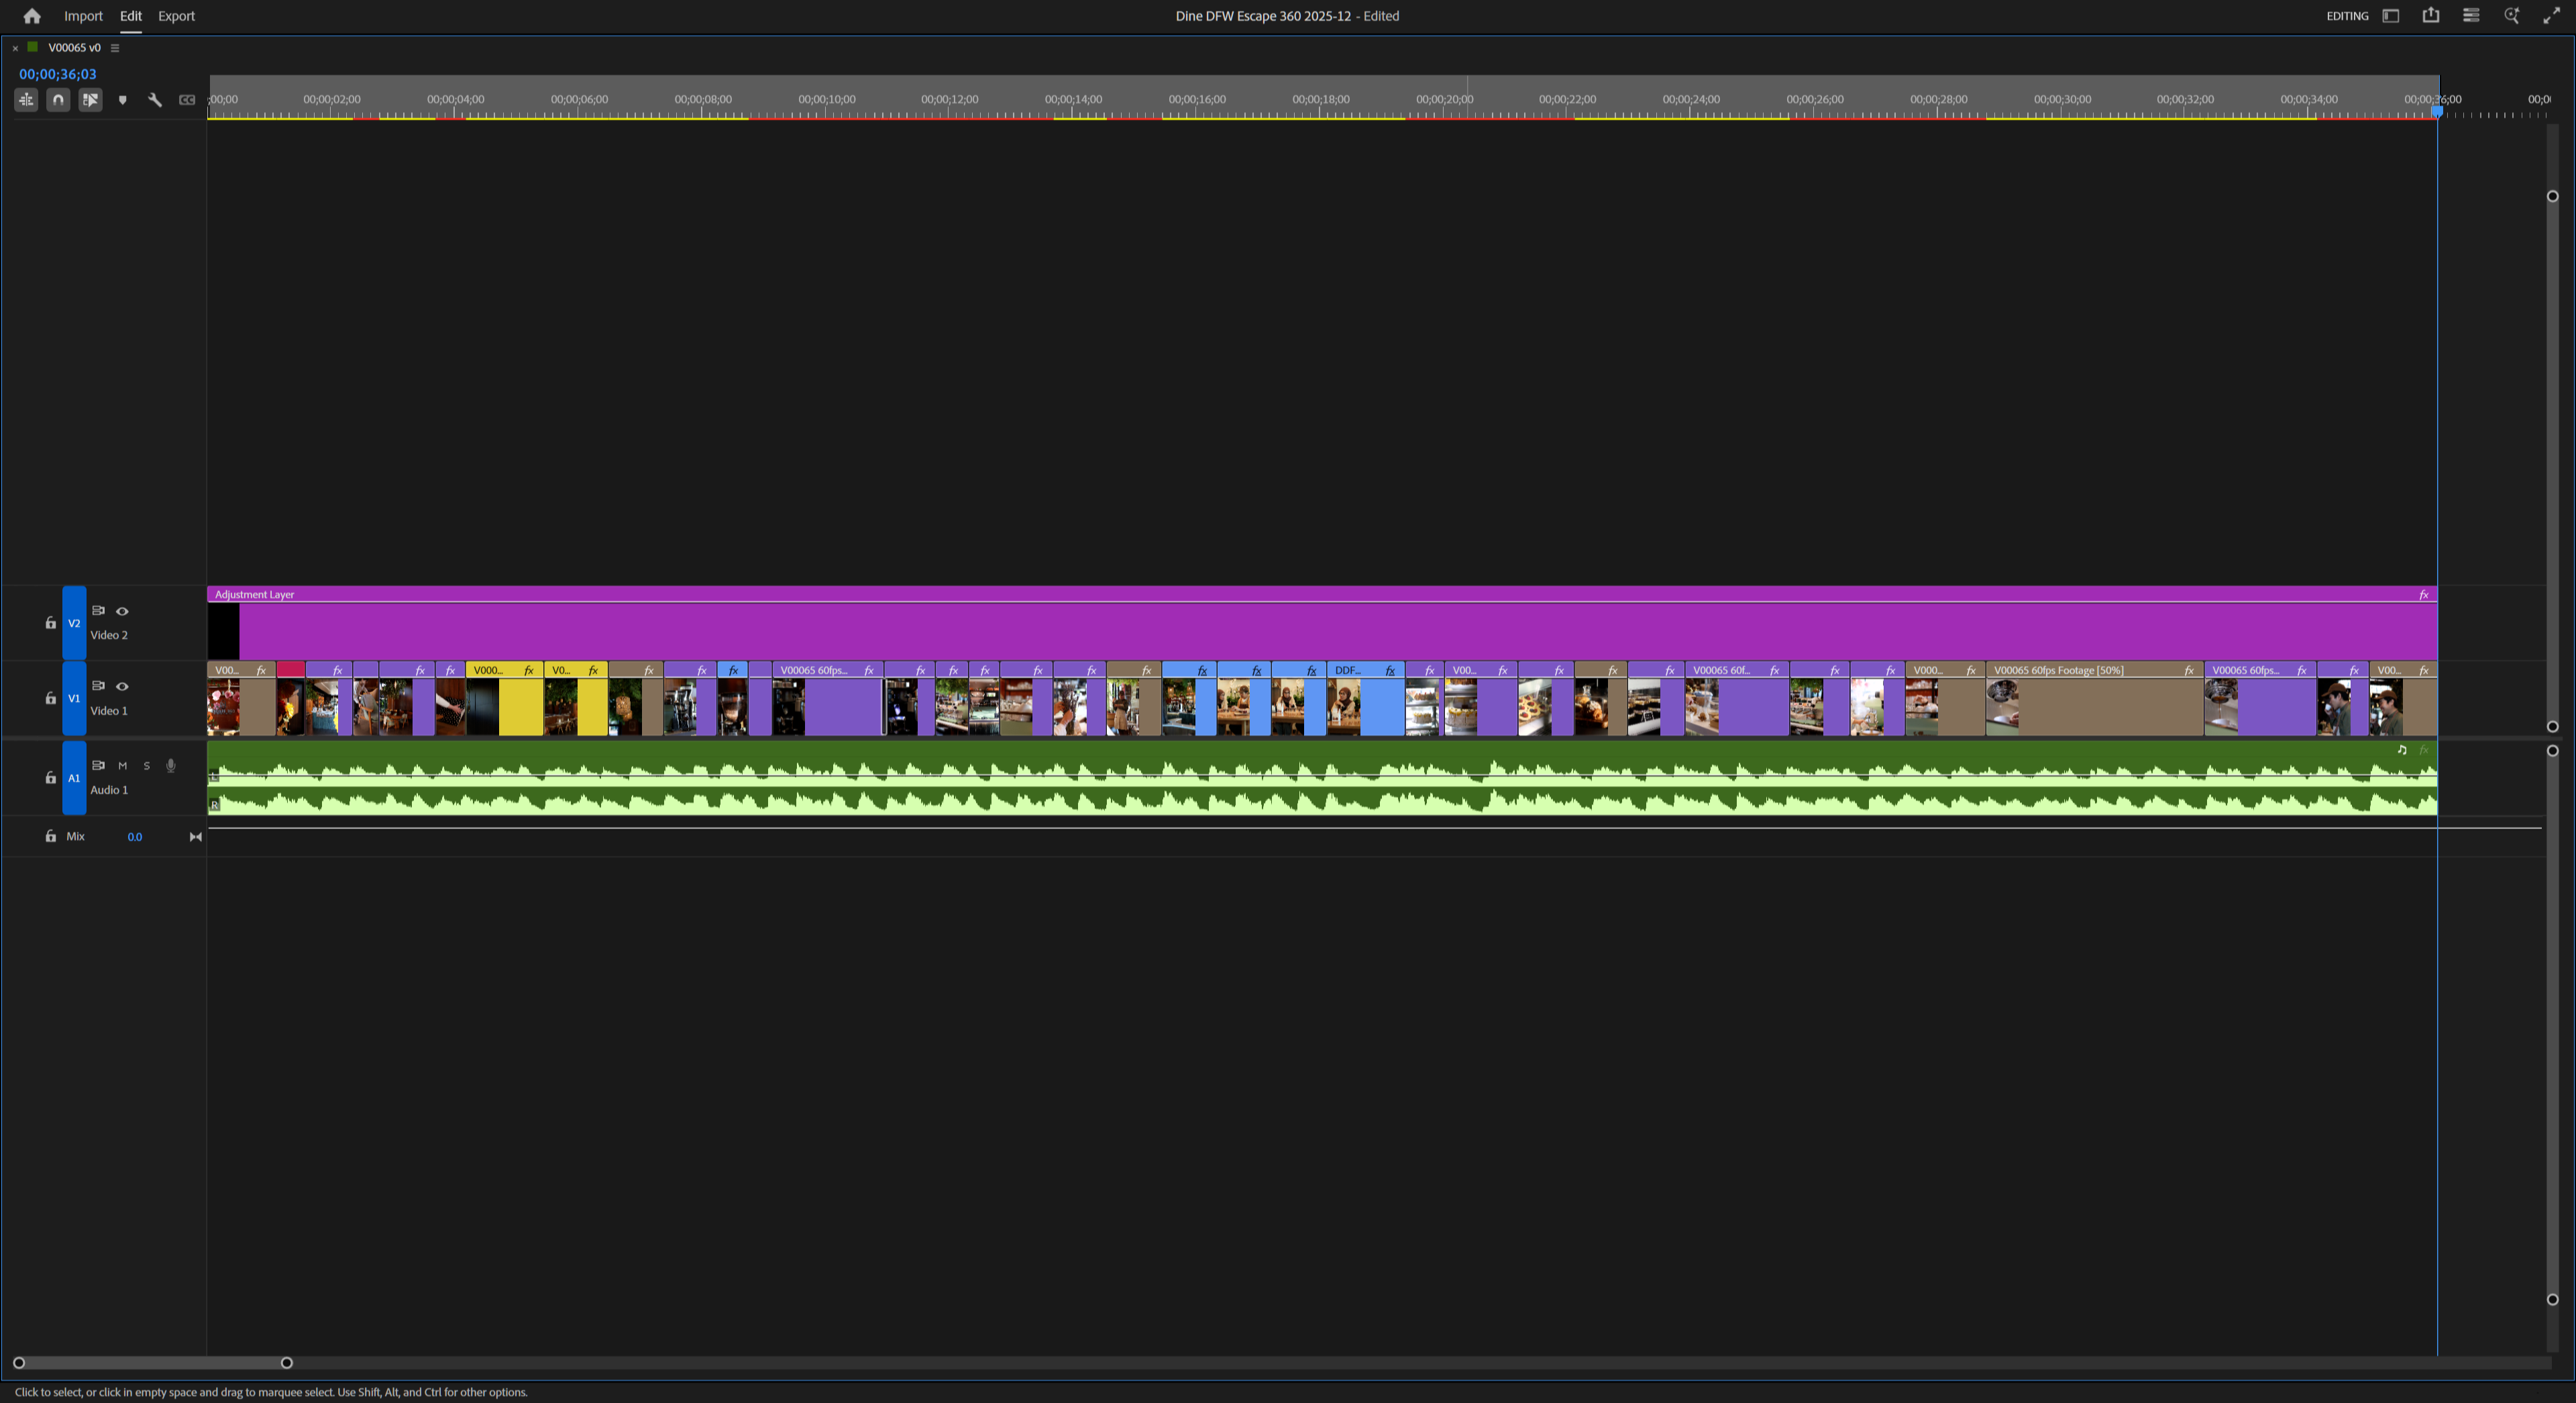Image resolution: width=2576 pixels, height=1403 pixels.
Task: Open the Import menu
Action: 83,16
